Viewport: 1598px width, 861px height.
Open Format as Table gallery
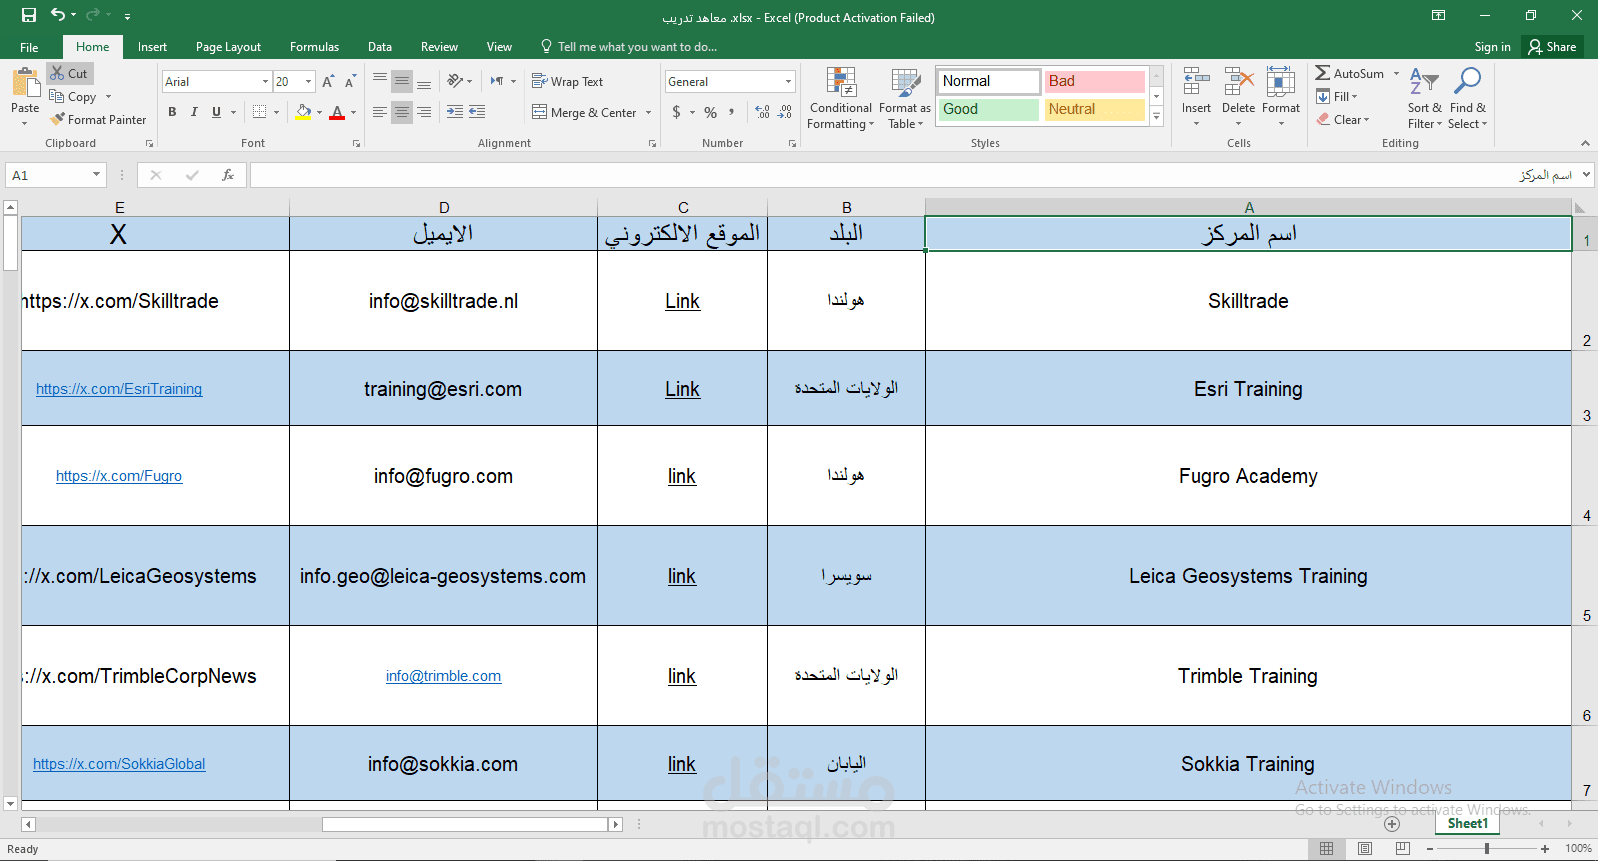(905, 98)
